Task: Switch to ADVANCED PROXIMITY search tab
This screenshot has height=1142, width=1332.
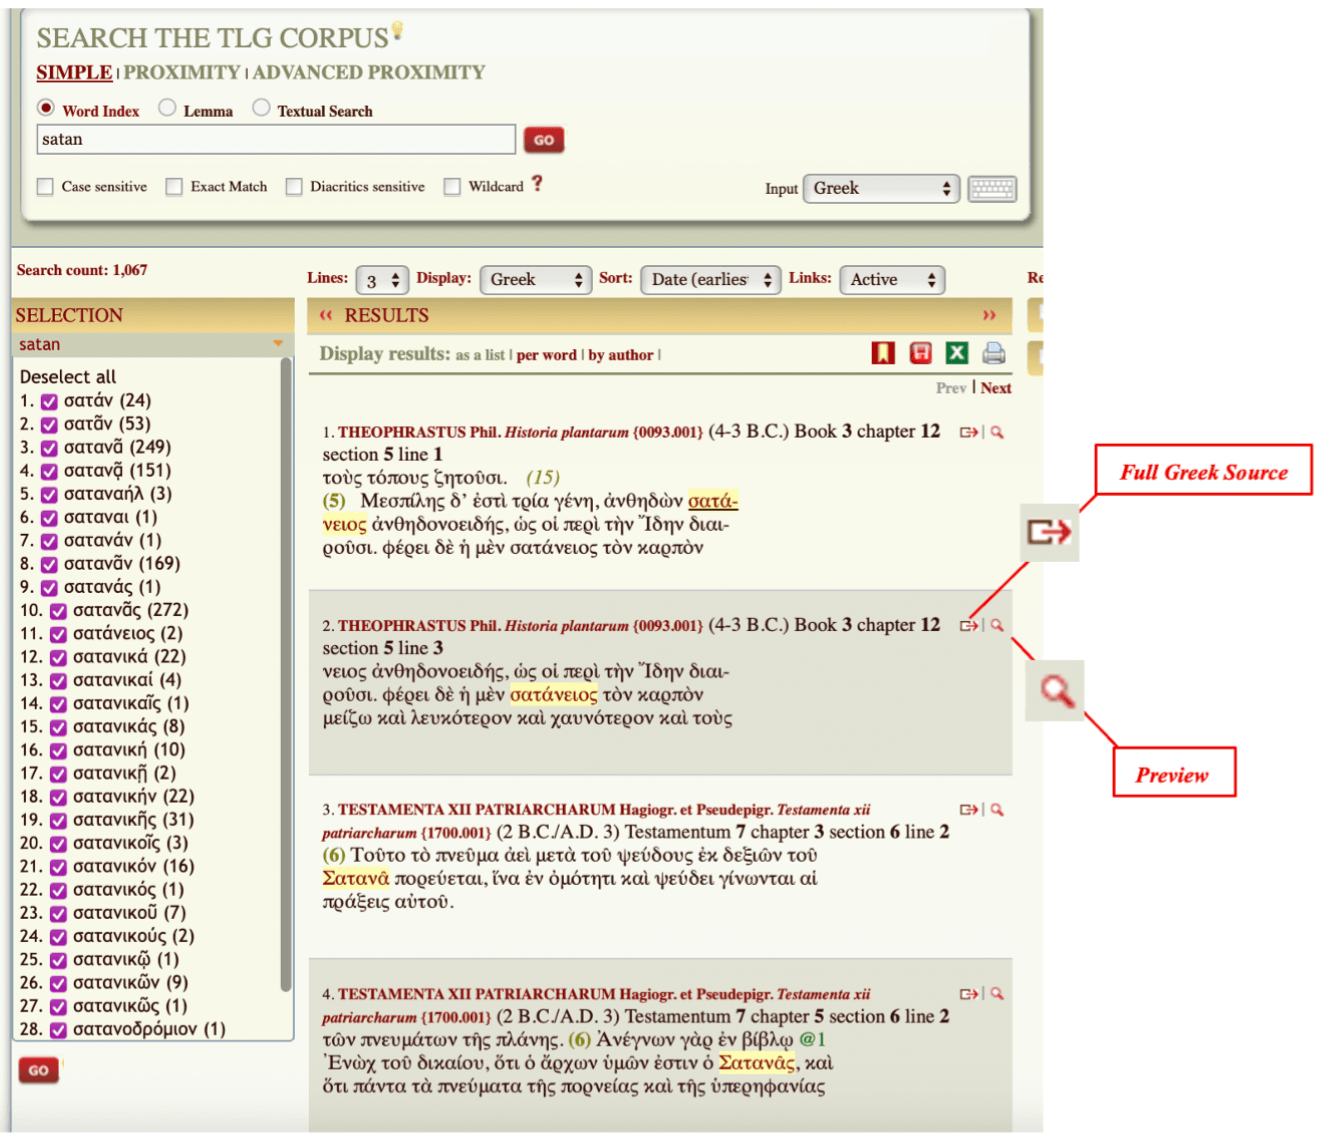Action: coord(368,73)
